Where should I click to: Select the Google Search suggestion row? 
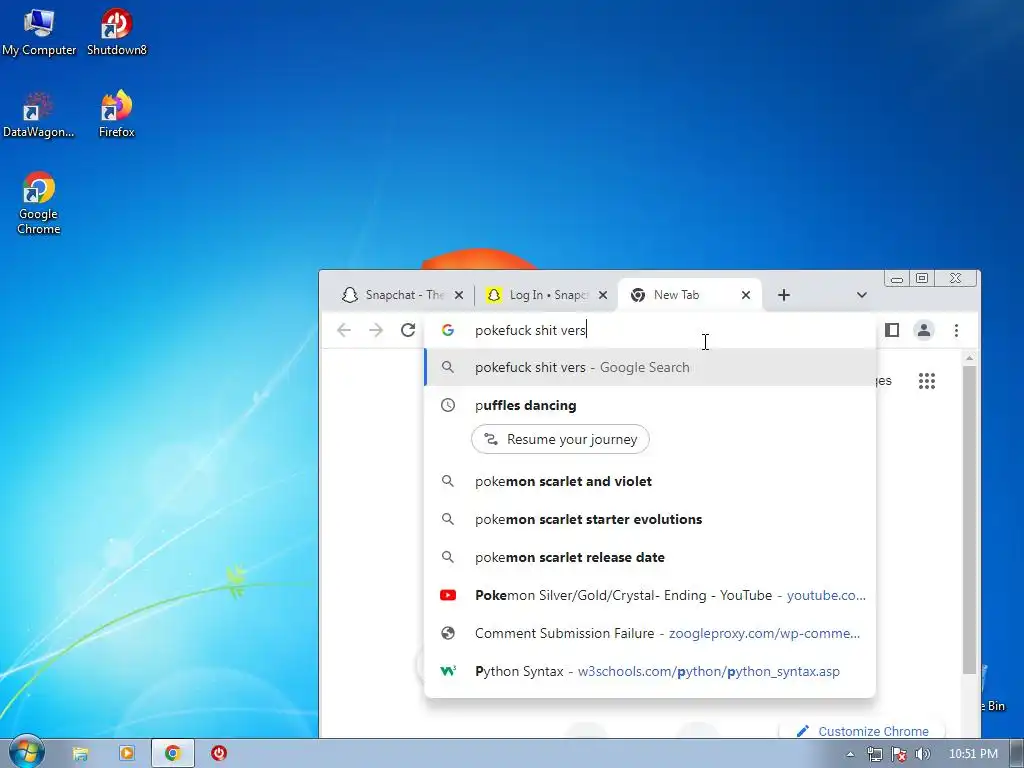(x=650, y=368)
